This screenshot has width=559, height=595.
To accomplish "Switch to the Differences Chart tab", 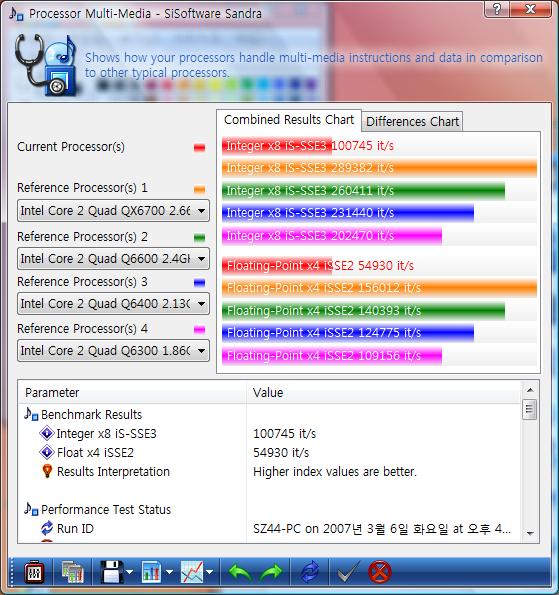I will 412,121.
